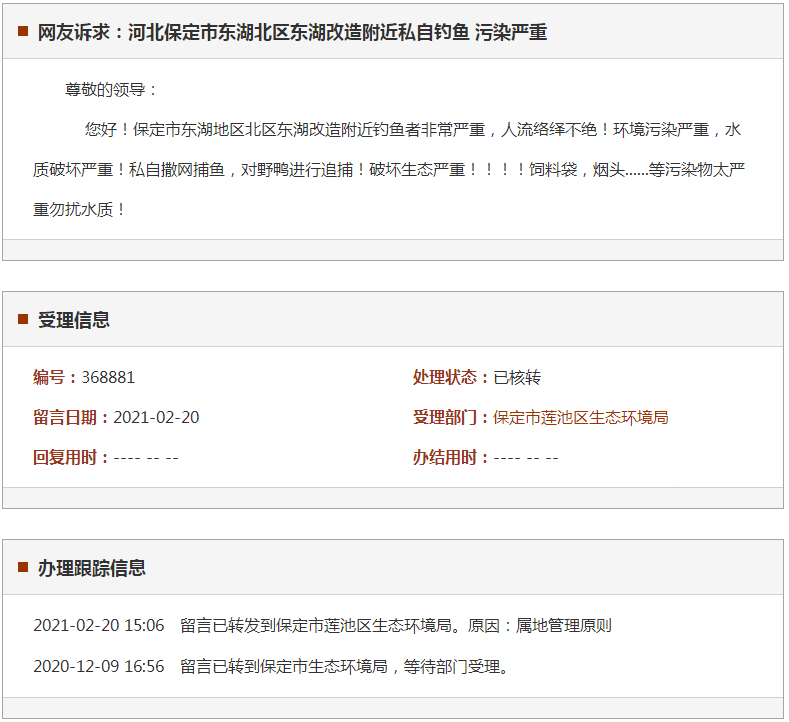The image size is (789, 722).
Task: Click the 属地管理原则 forwarding reason entry
Action: click(x=564, y=626)
